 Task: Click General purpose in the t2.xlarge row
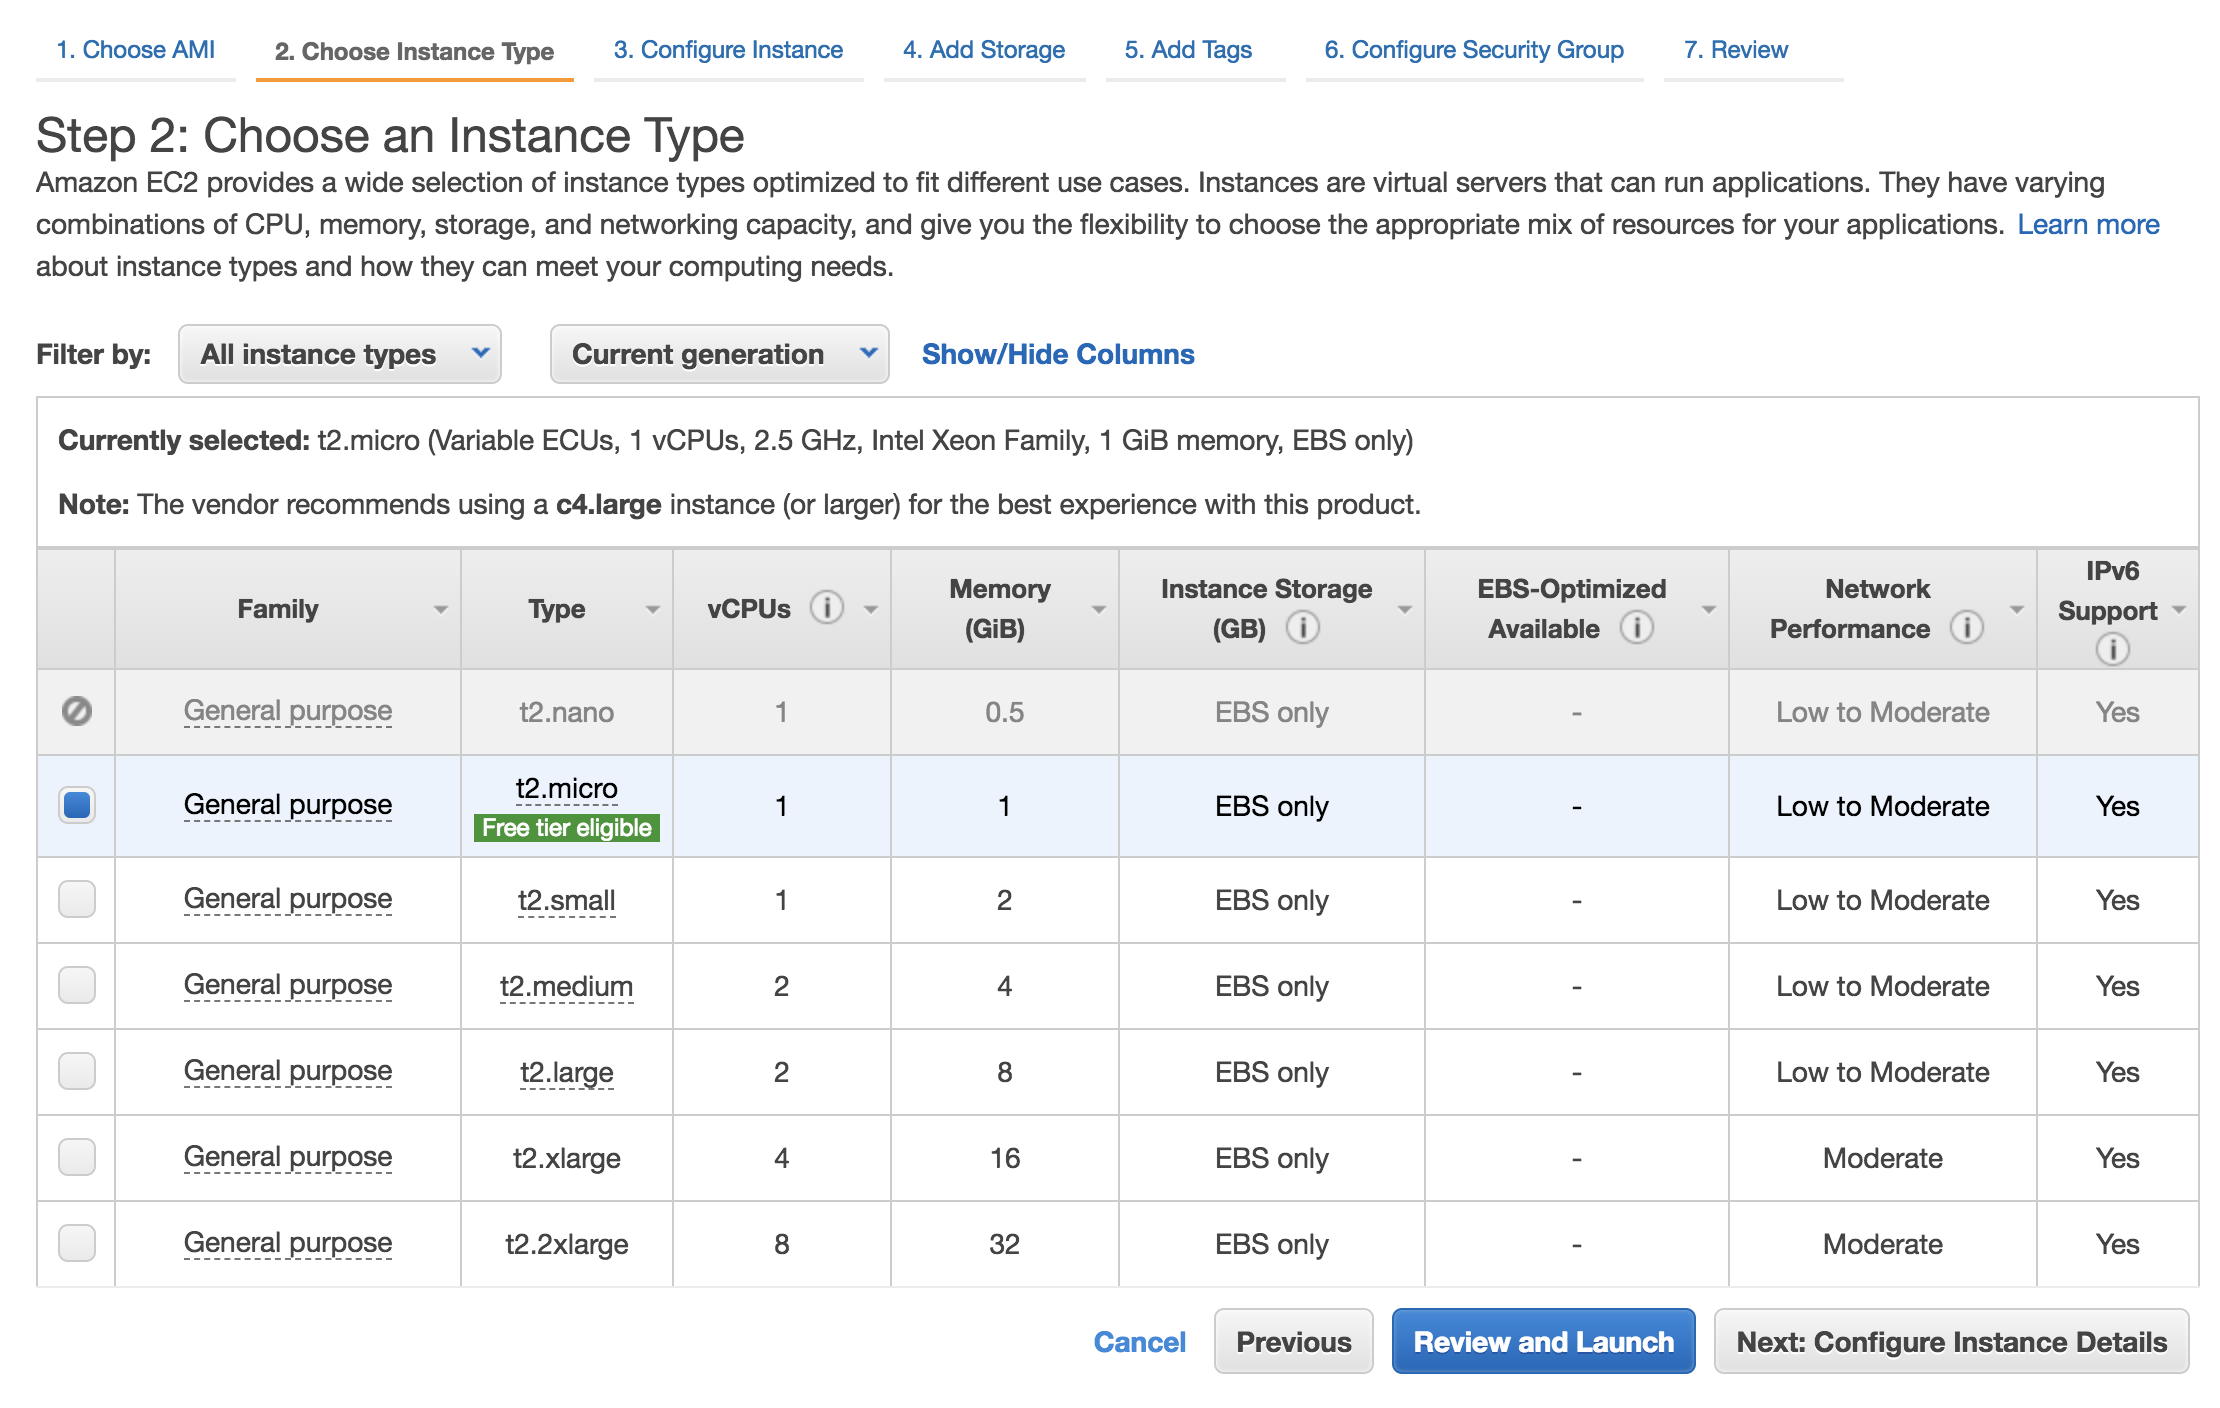(x=288, y=1157)
